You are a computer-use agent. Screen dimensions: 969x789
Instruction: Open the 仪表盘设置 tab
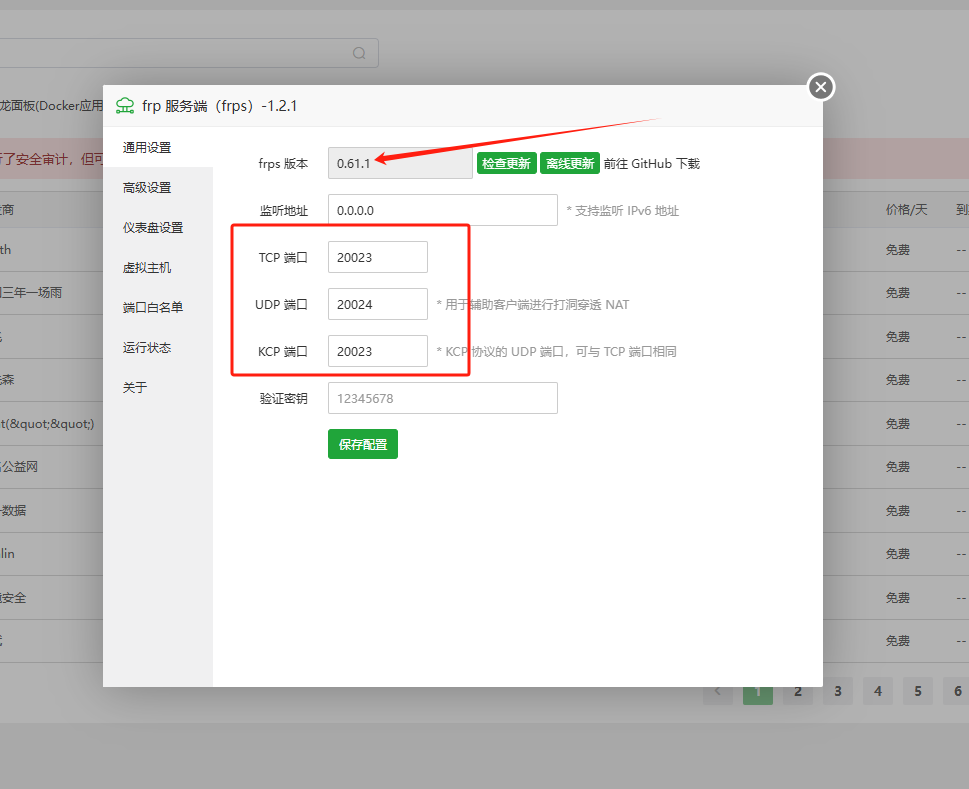pos(154,228)
